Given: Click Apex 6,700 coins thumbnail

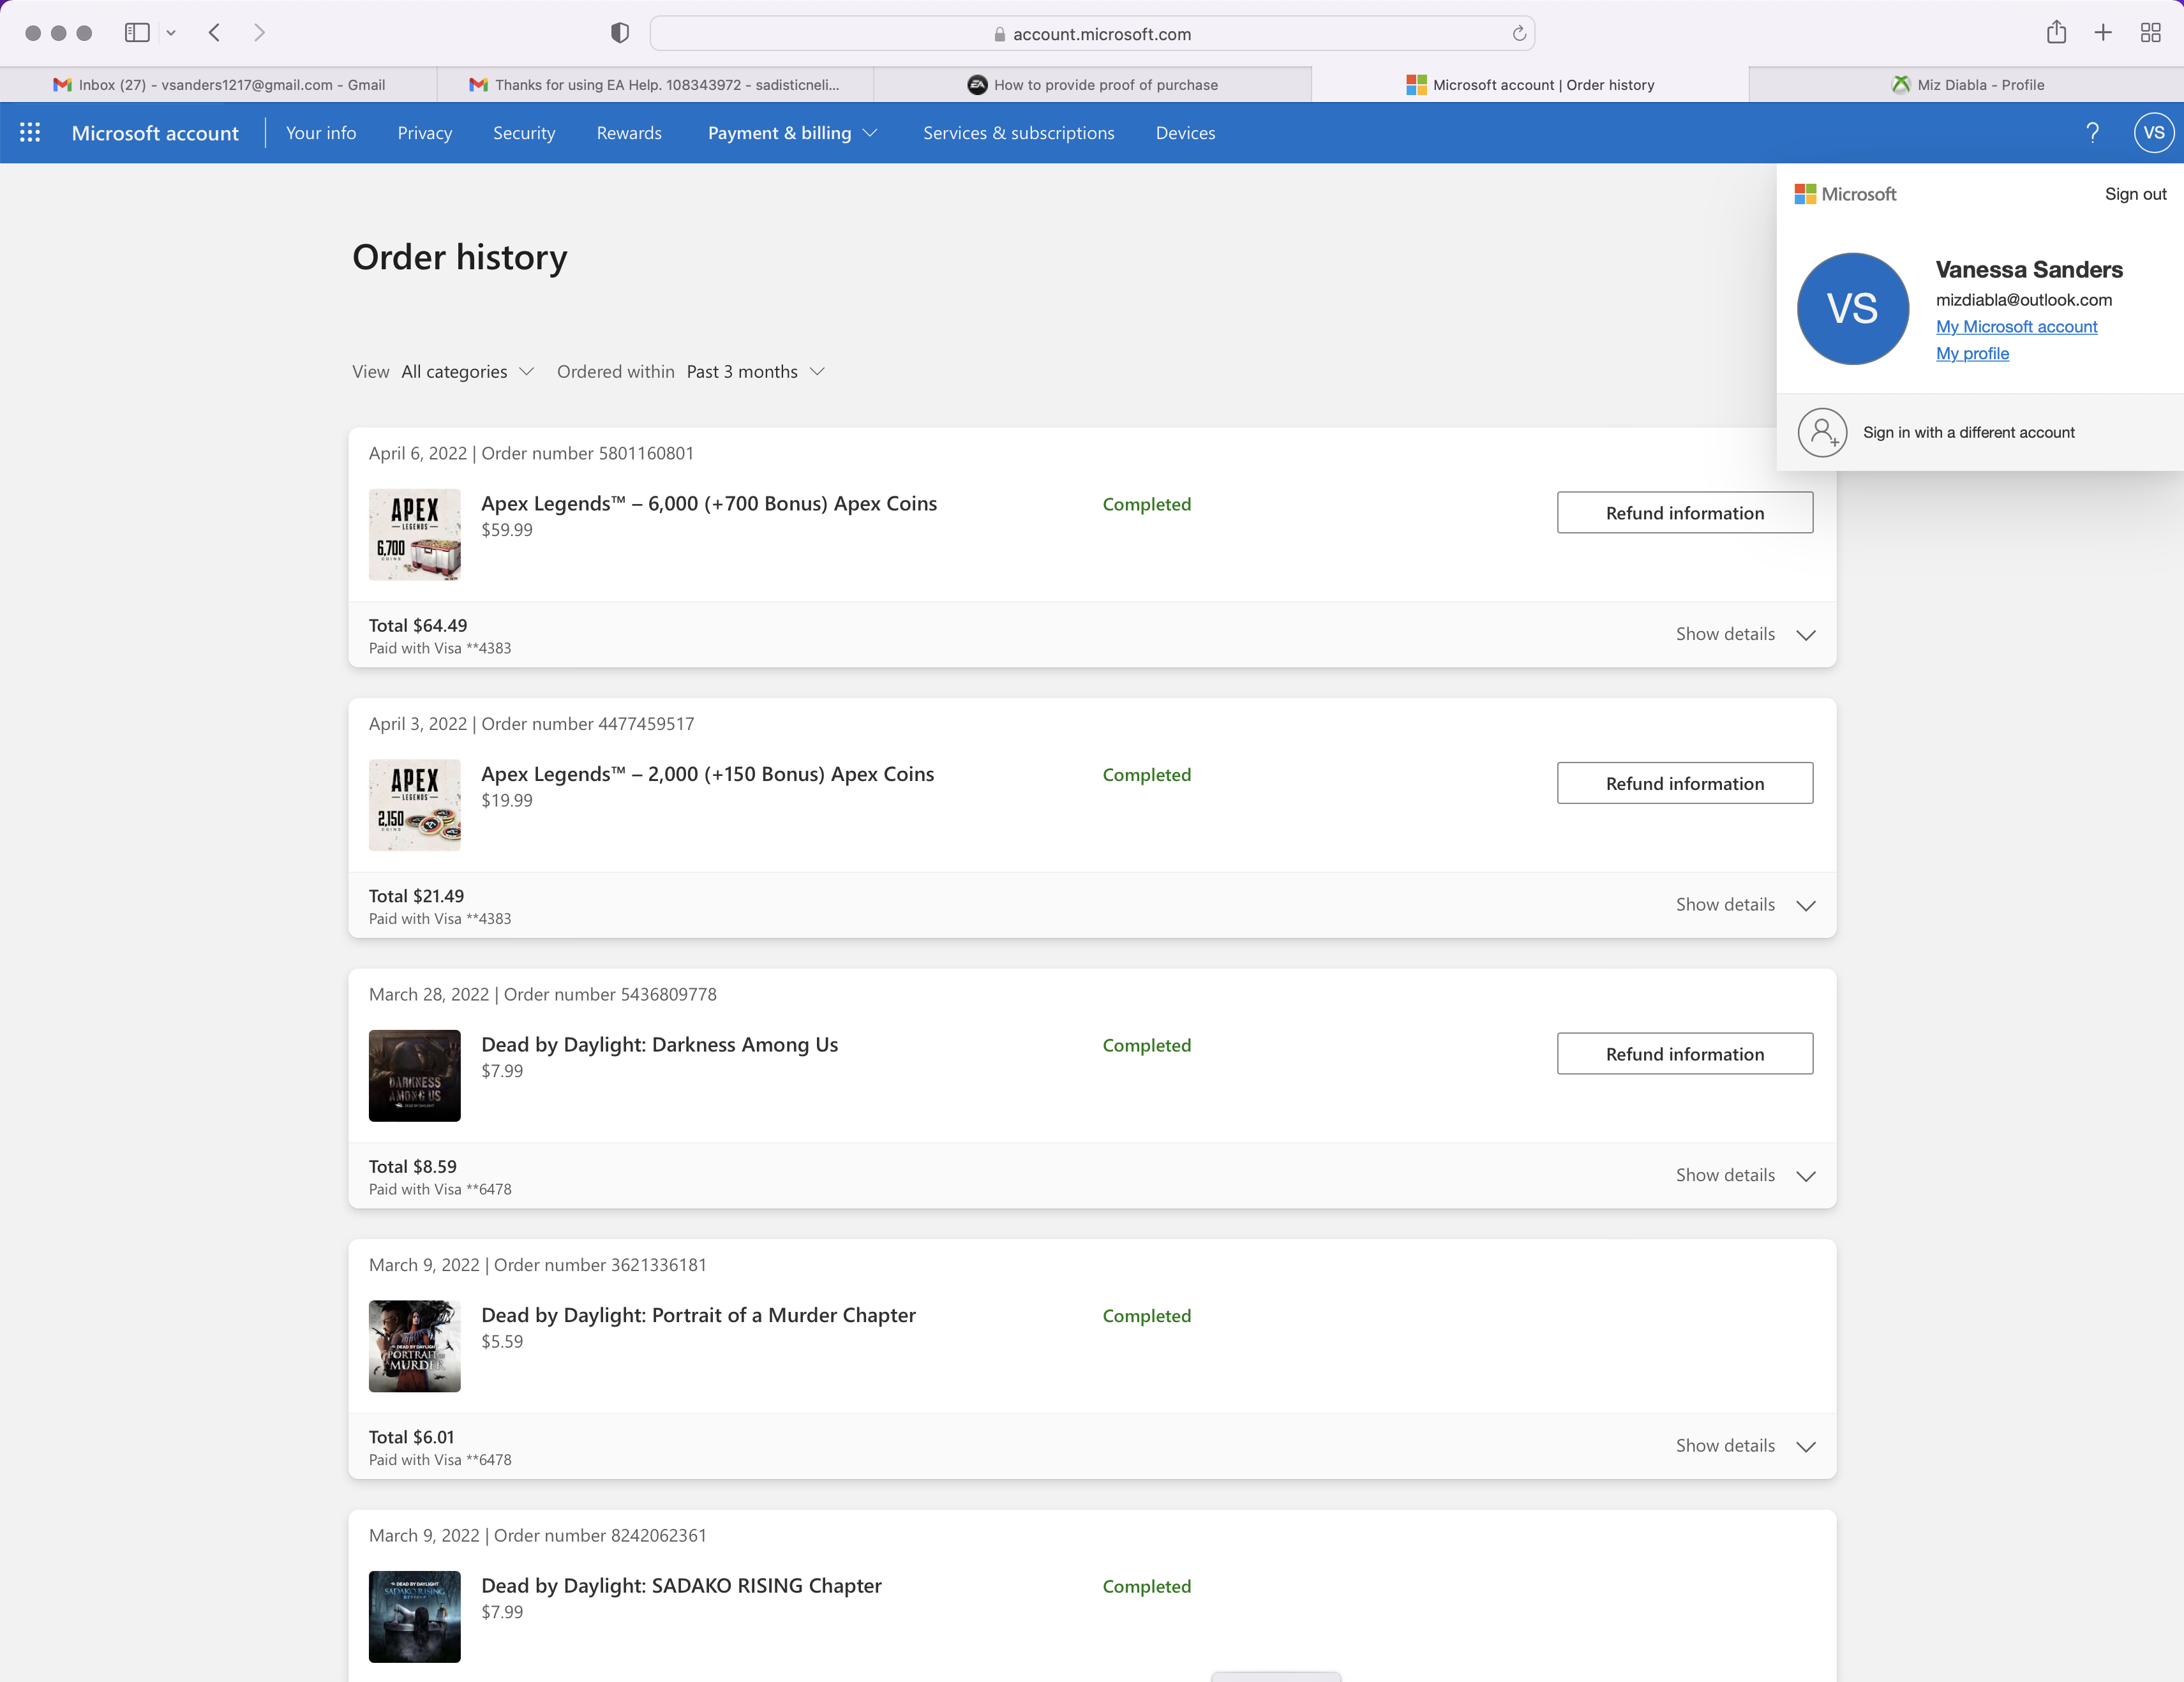Looking at the screenshot, I should pos(415,535).
